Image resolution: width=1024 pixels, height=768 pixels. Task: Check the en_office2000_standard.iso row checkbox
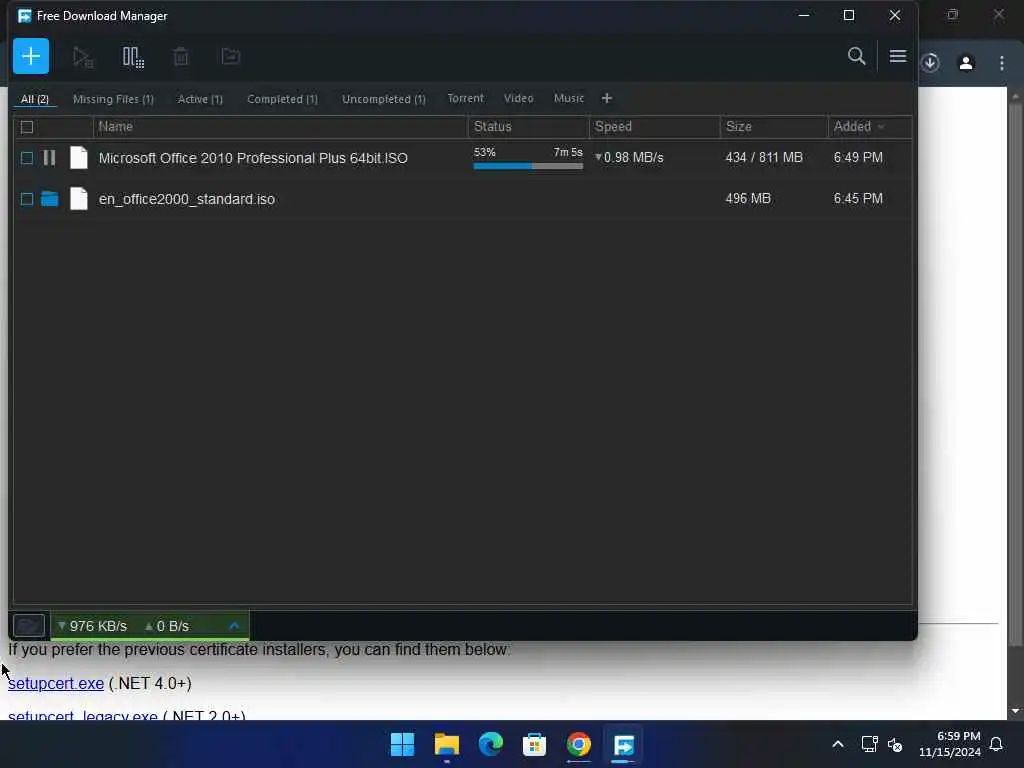coord(27,199)
